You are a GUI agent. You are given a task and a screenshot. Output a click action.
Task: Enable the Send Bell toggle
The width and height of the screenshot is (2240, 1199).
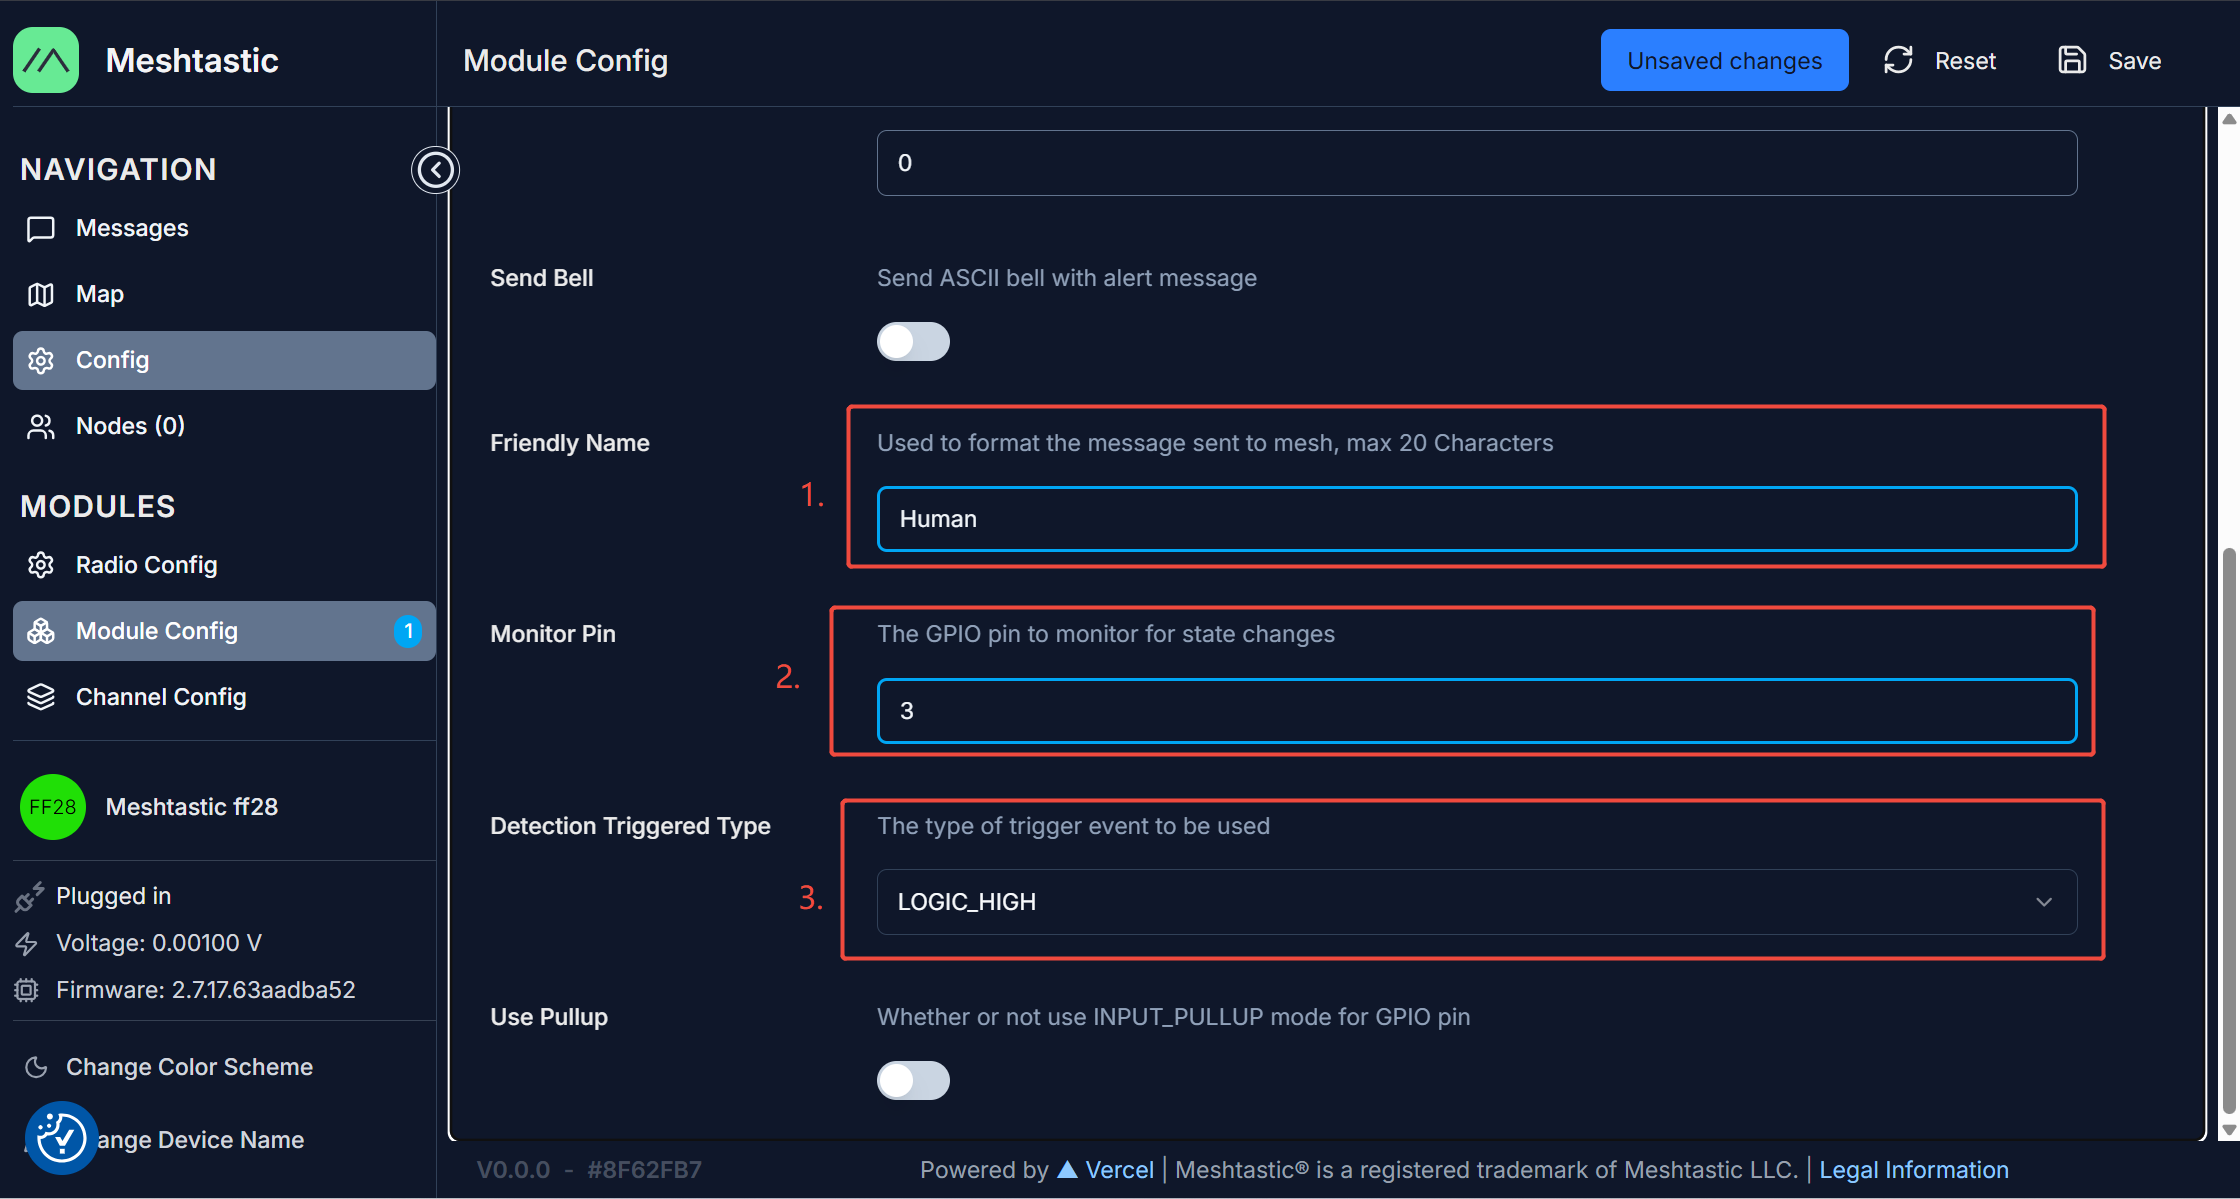coord(913,341)
